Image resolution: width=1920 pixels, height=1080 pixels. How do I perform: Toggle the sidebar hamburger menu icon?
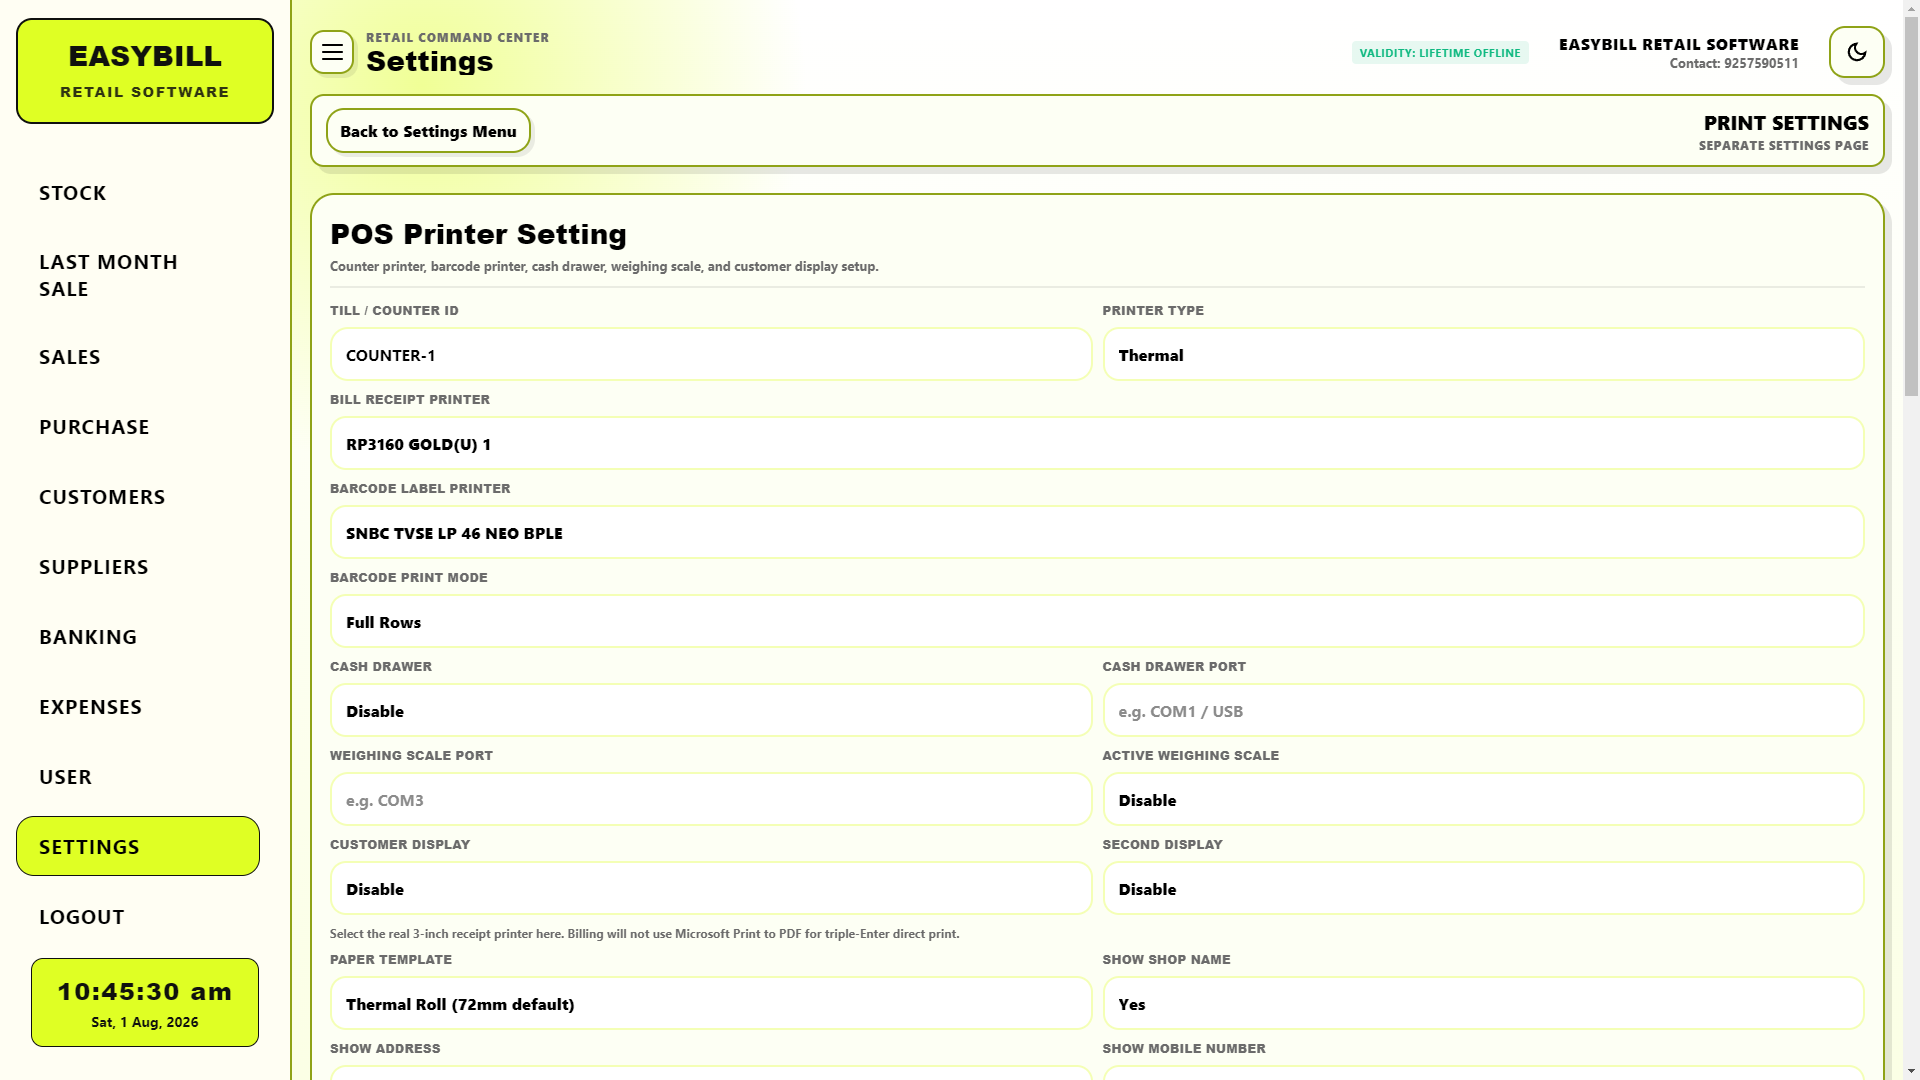coord(332,52)
